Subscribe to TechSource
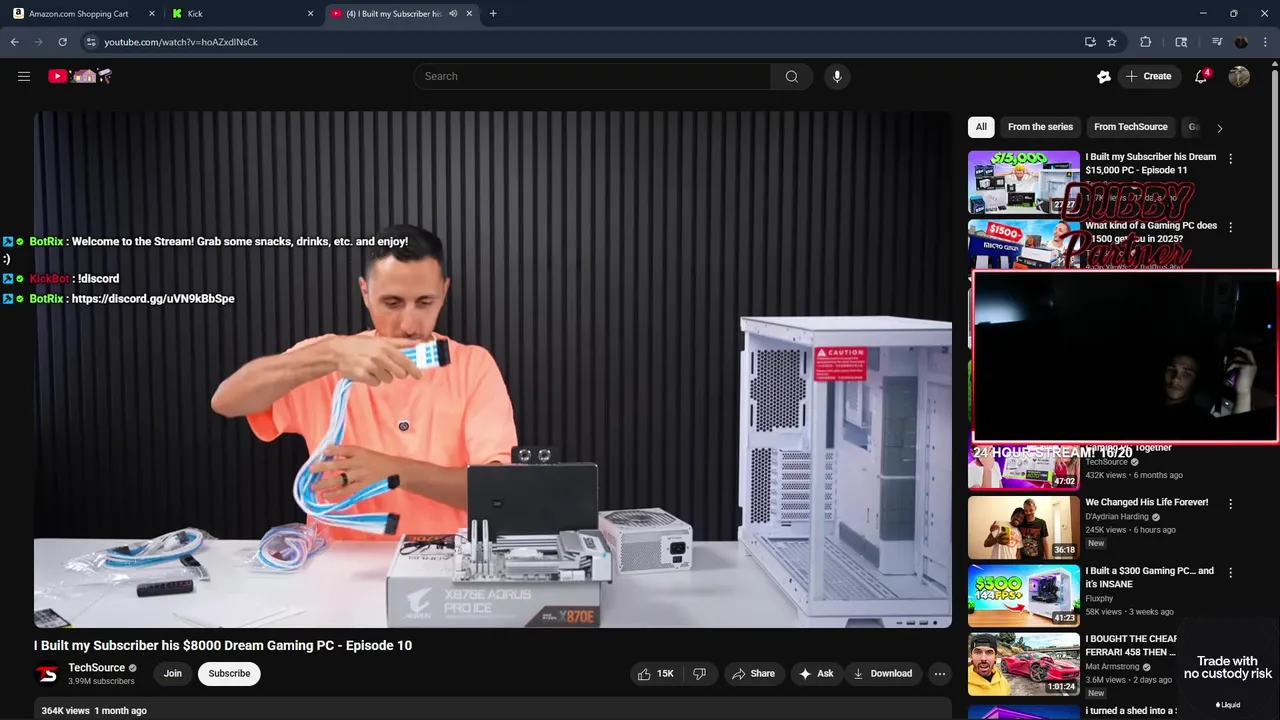This screenshot has height=720, width=1280. pos(229,674)
